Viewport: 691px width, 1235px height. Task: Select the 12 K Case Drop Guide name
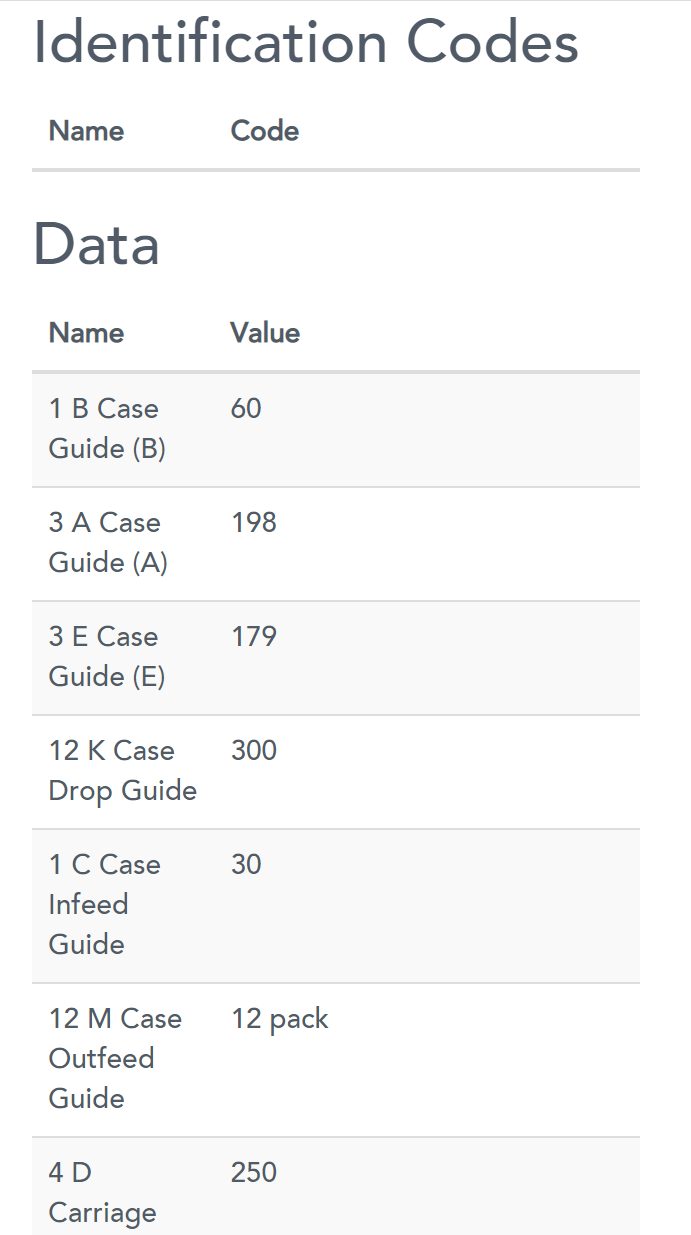(x=122, y=771)
